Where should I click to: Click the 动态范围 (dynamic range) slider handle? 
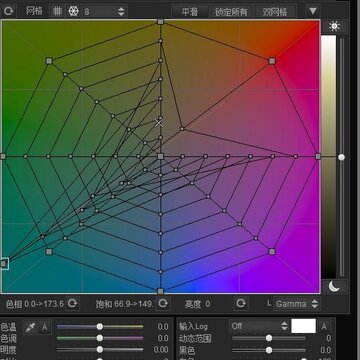tap(269, 338)
